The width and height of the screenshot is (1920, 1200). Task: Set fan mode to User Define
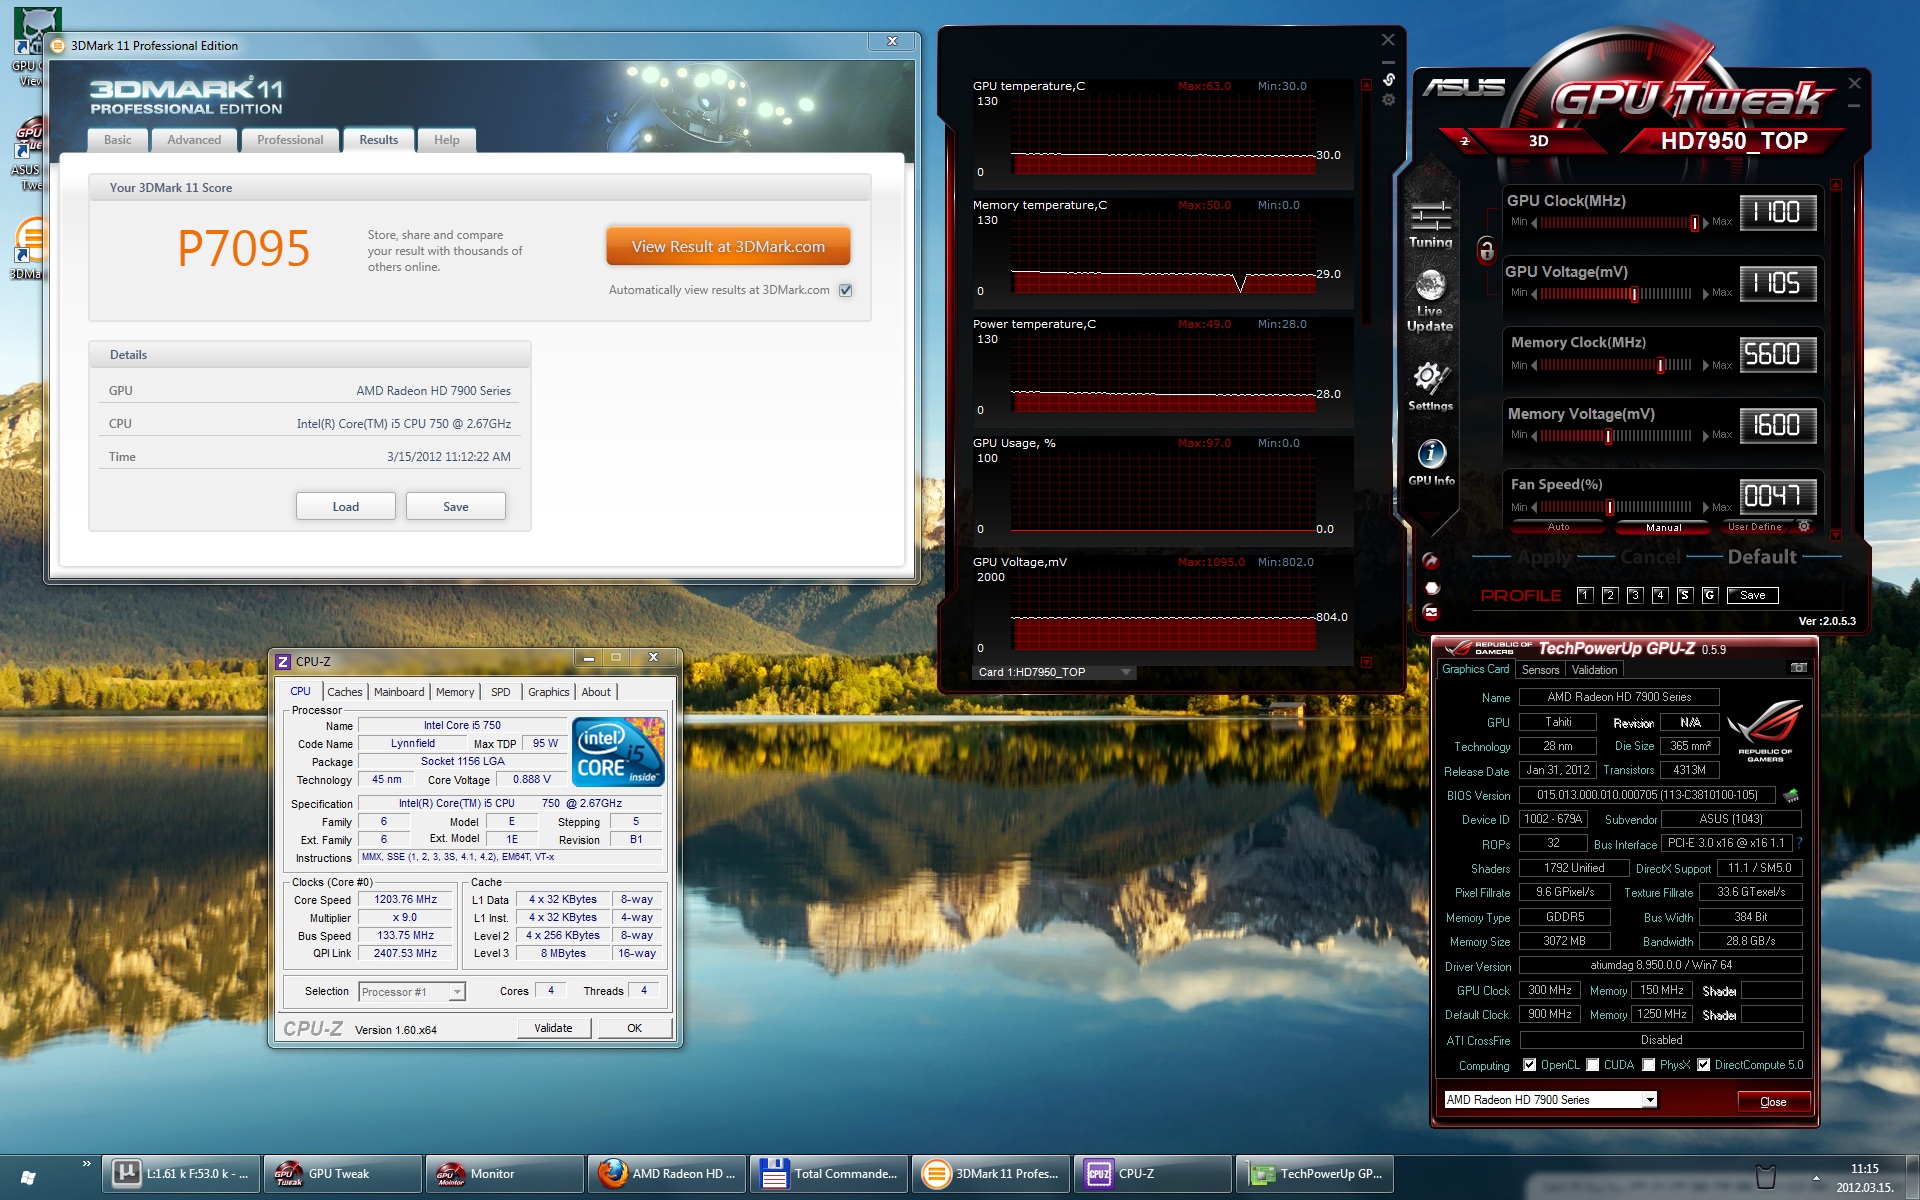click(1755, 527)
